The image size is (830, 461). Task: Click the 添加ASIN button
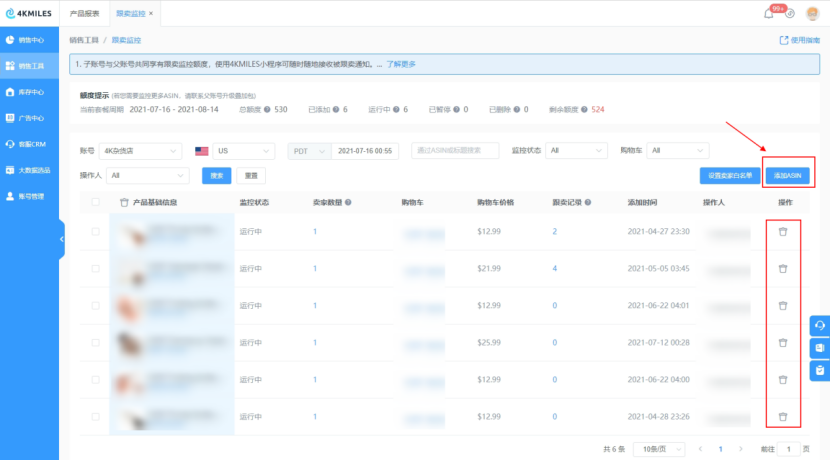788,176
